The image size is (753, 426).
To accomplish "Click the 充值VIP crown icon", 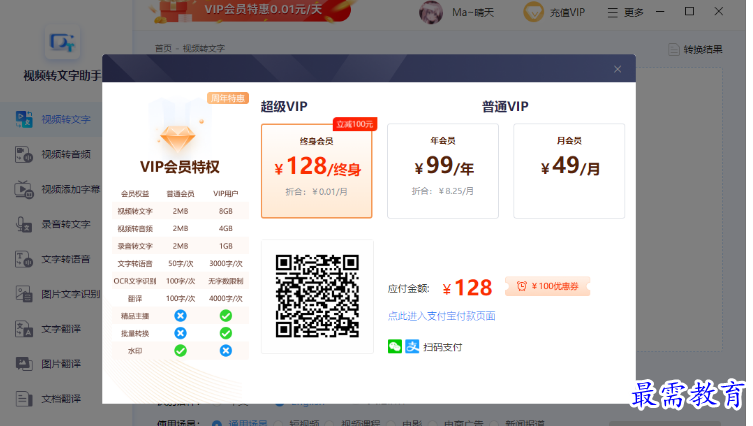I will point(534,12).
